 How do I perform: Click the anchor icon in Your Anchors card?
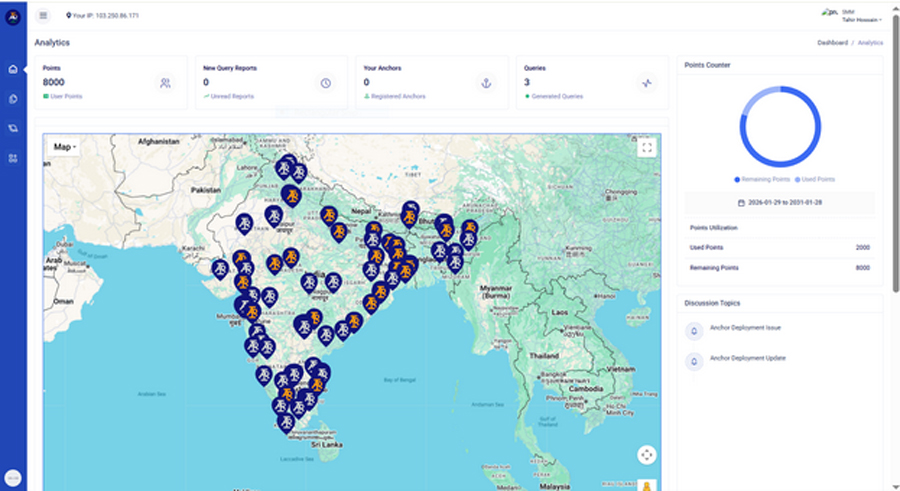click(486, 83)
